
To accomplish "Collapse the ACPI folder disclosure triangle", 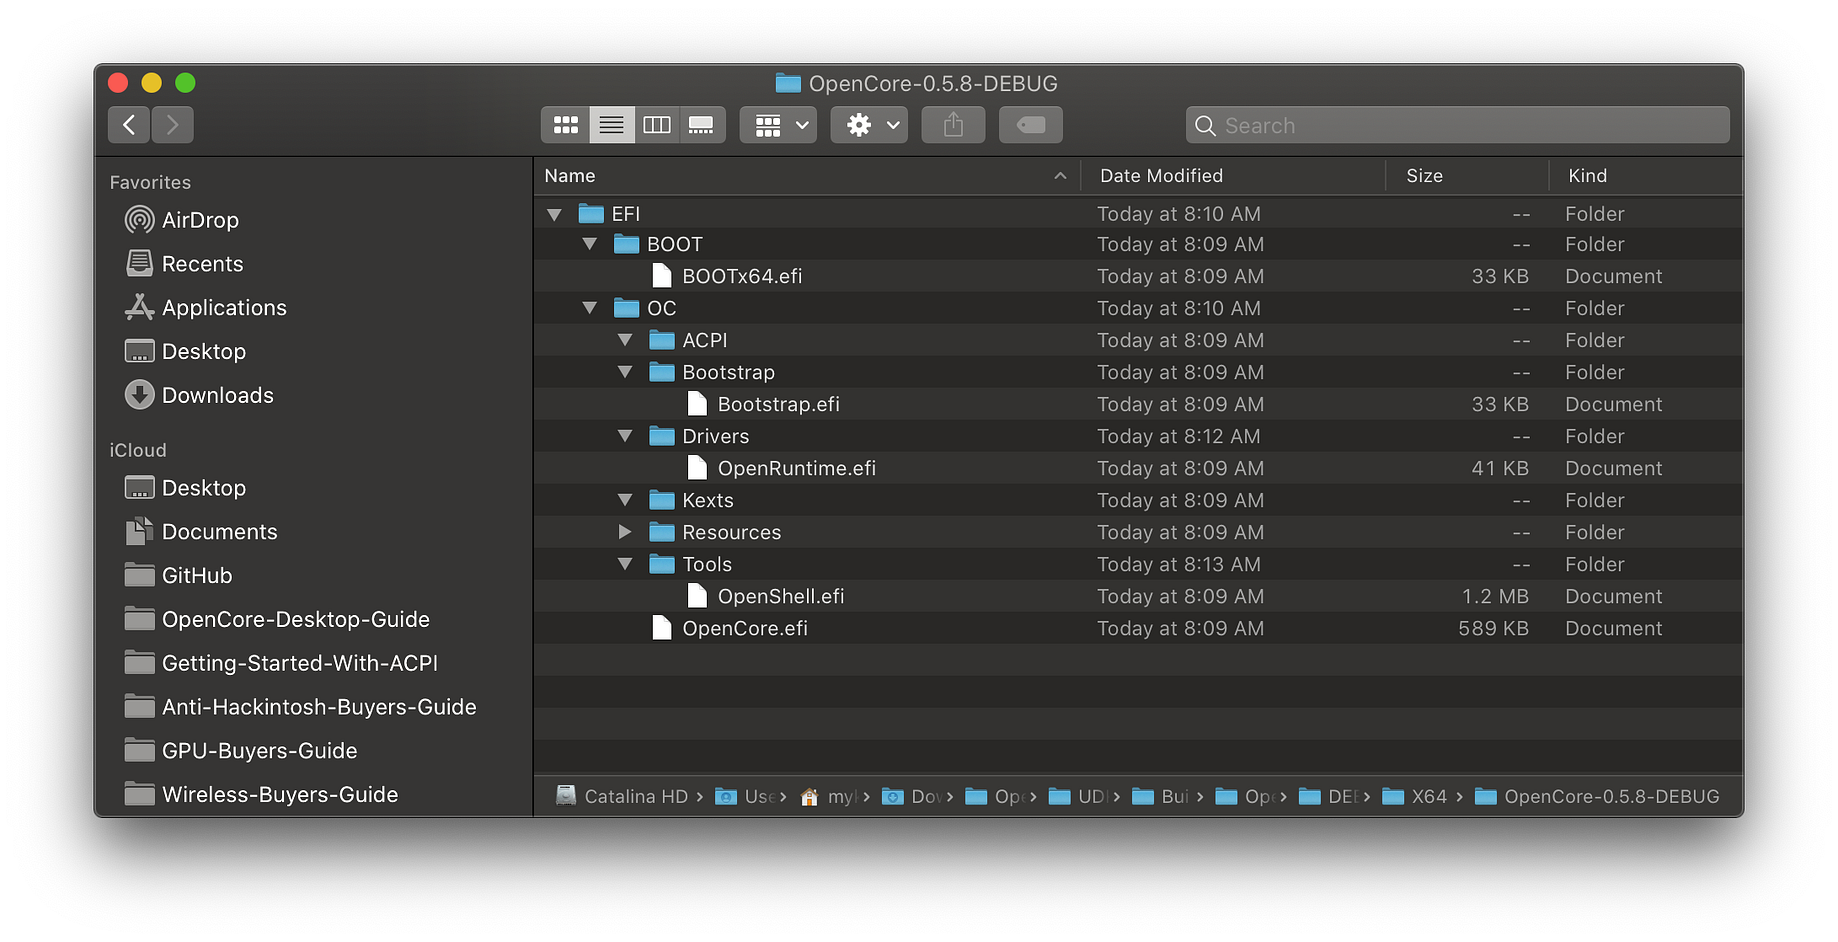I will point(625,340).
